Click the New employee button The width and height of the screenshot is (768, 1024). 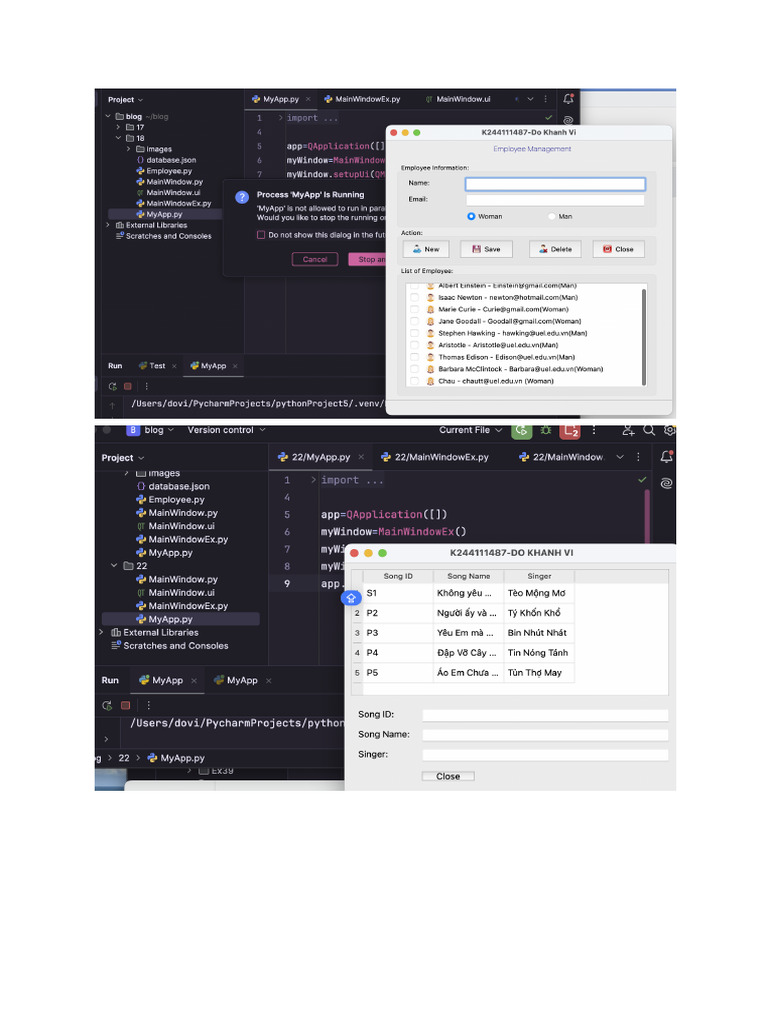point(426,249)
